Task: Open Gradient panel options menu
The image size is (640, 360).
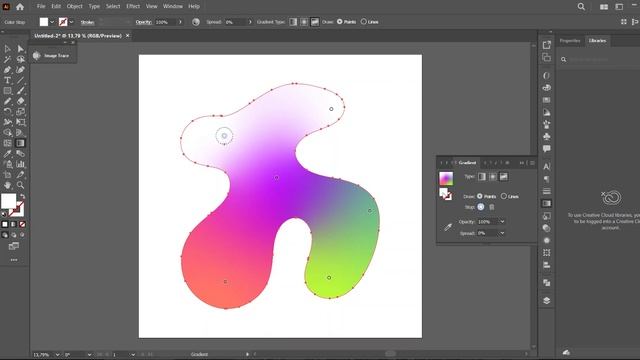Action: click(532, 163)
